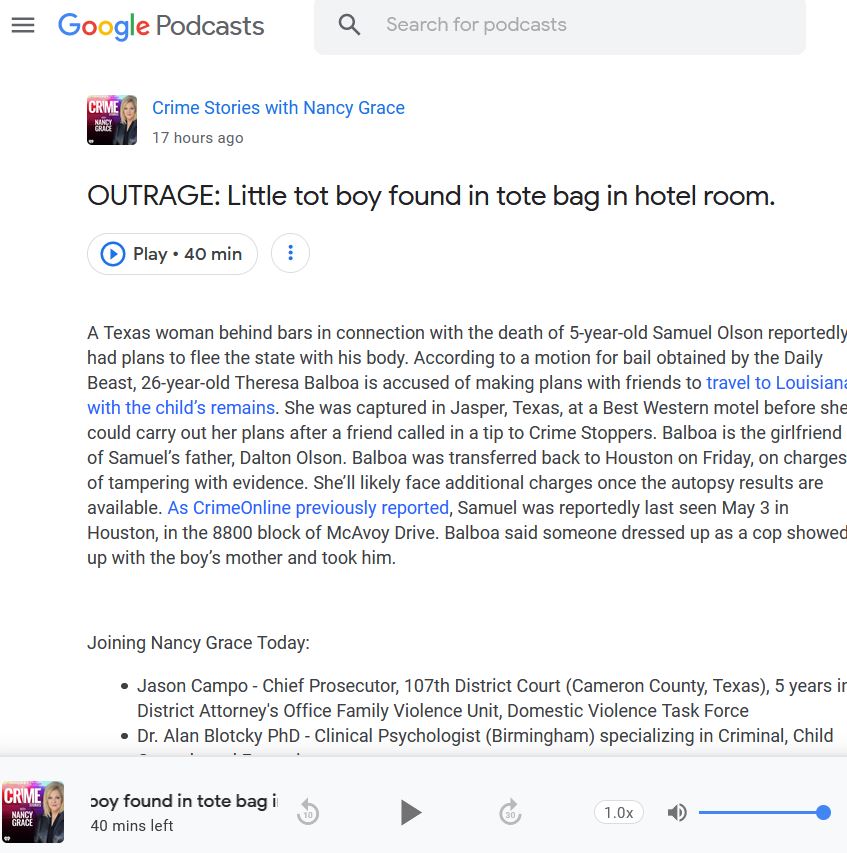Click episode title in player bar
The width and height of the screenshot is (847, 853).
(x=184, y=801)
